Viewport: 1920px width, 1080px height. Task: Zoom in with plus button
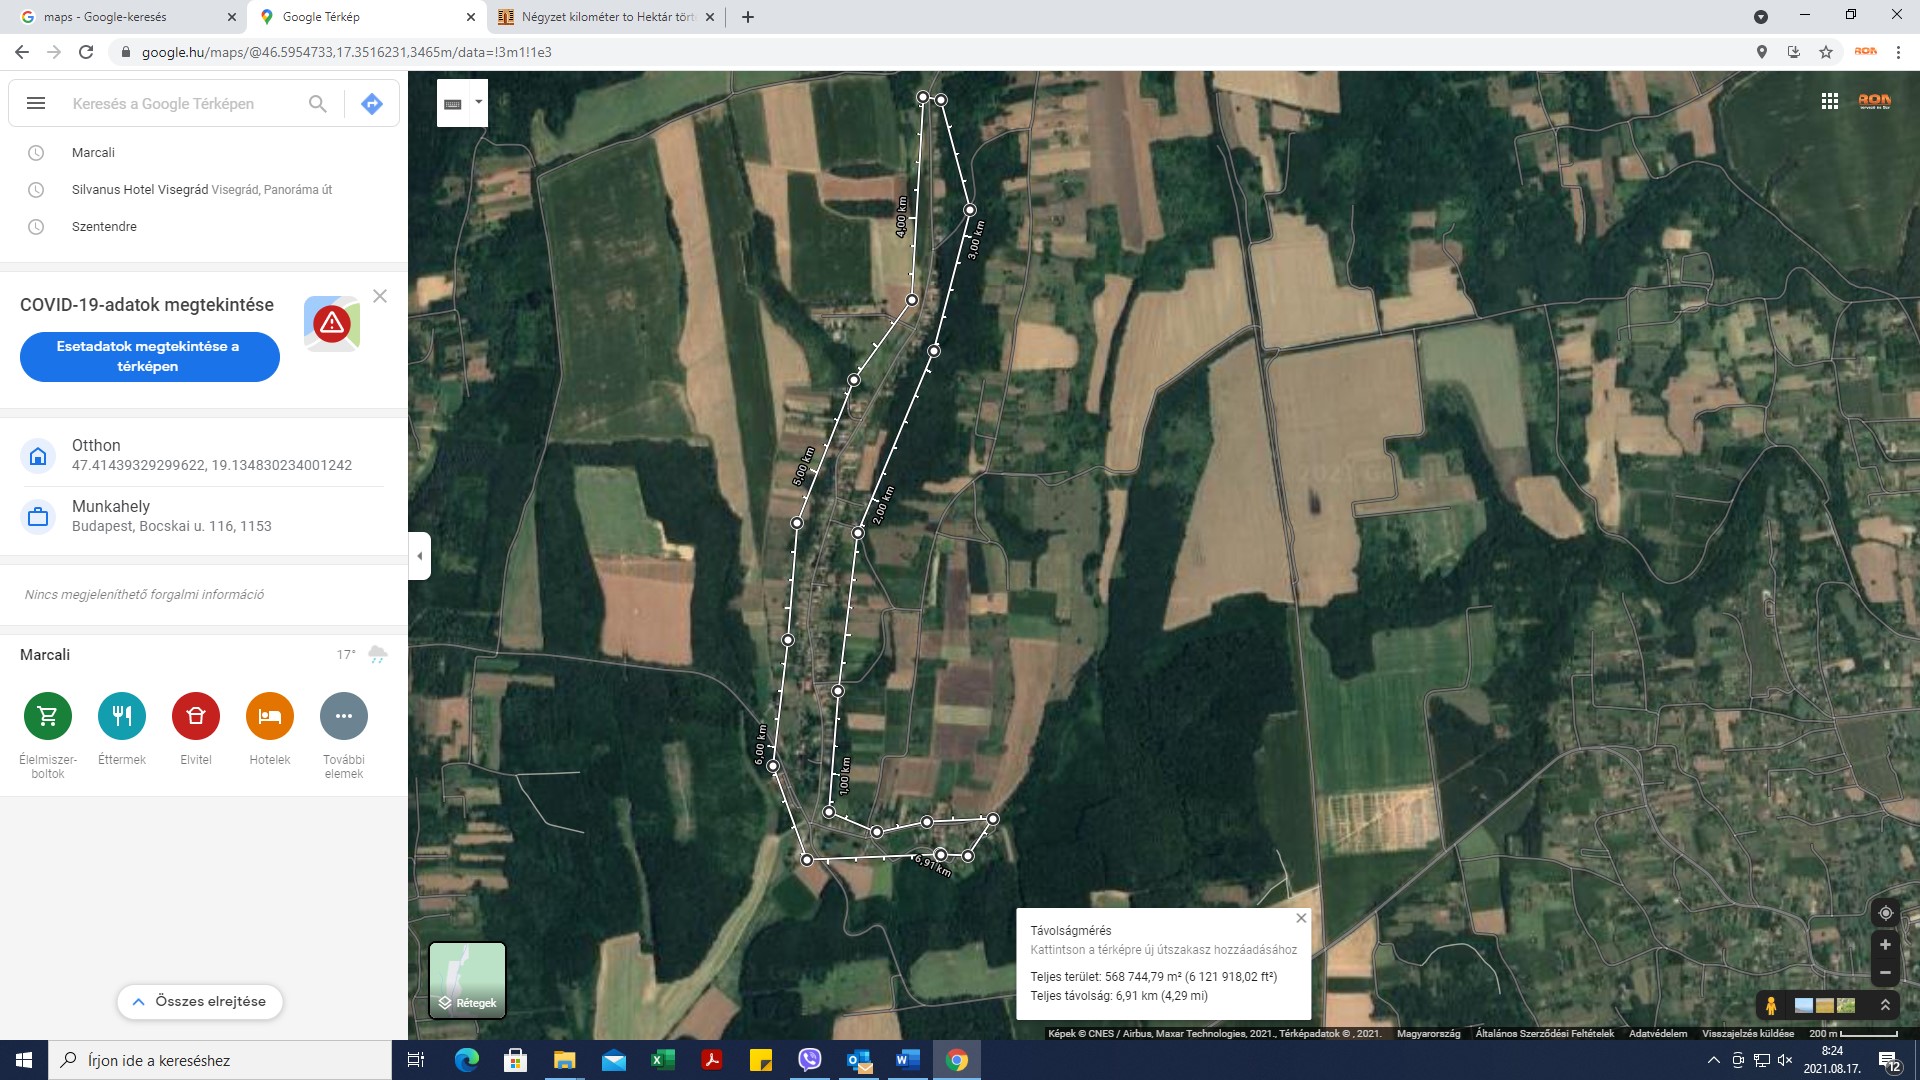click(x=1885, y=945)
